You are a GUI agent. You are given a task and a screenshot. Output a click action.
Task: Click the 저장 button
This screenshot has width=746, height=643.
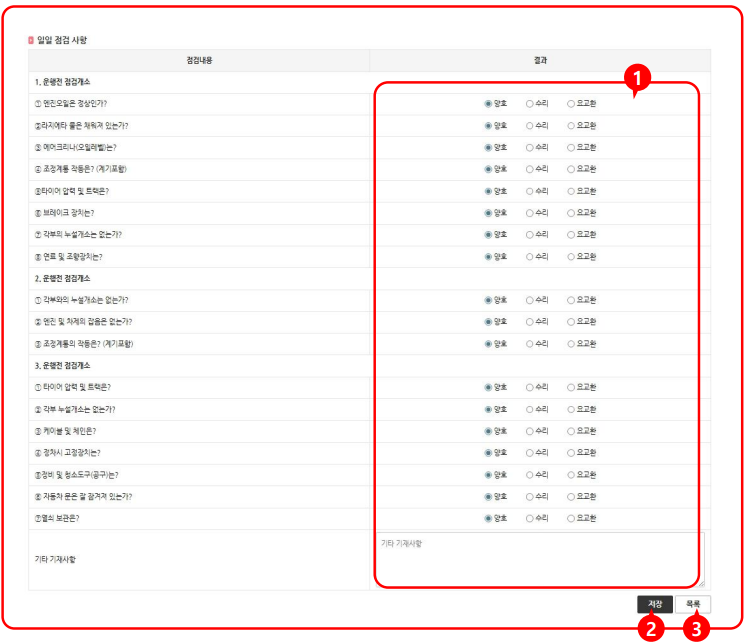[655, 604]
